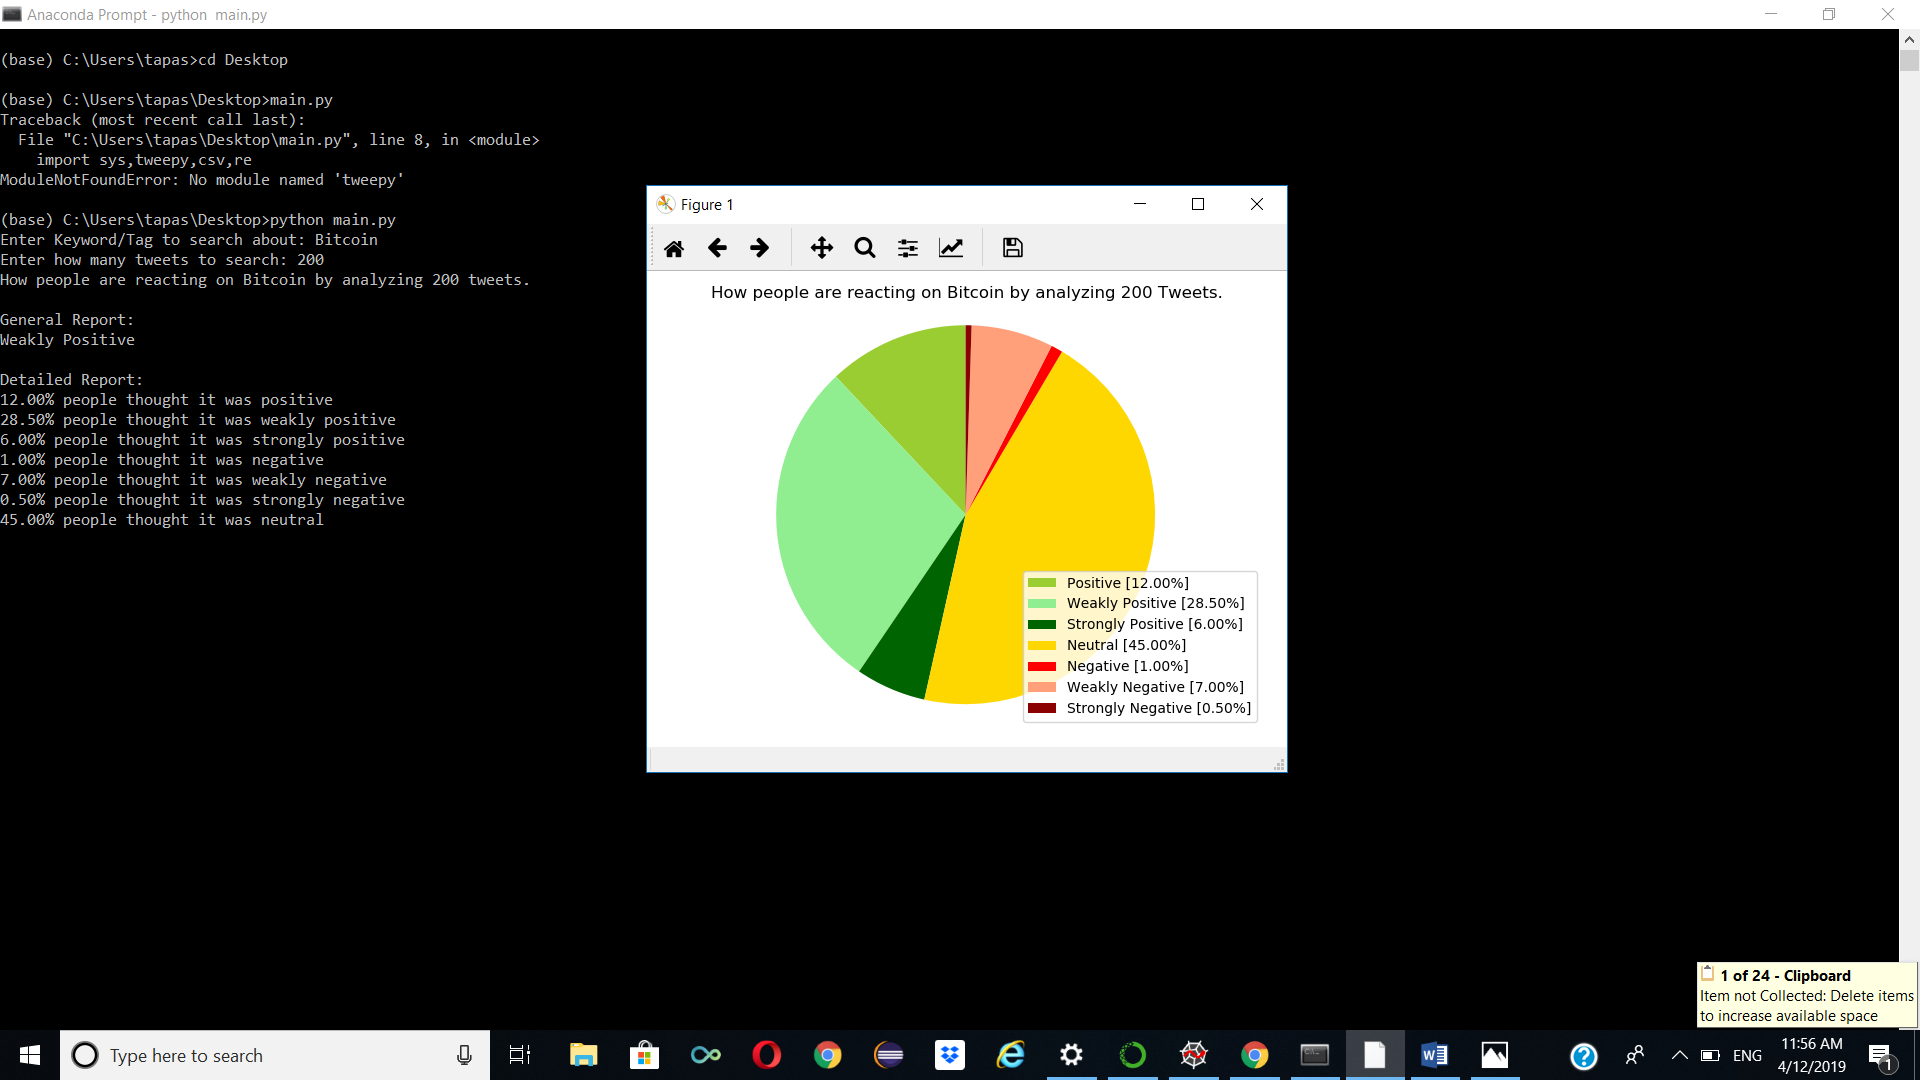Click the Neutral yellow legend swatch

pyautogui.click(x=1042, y=645)
